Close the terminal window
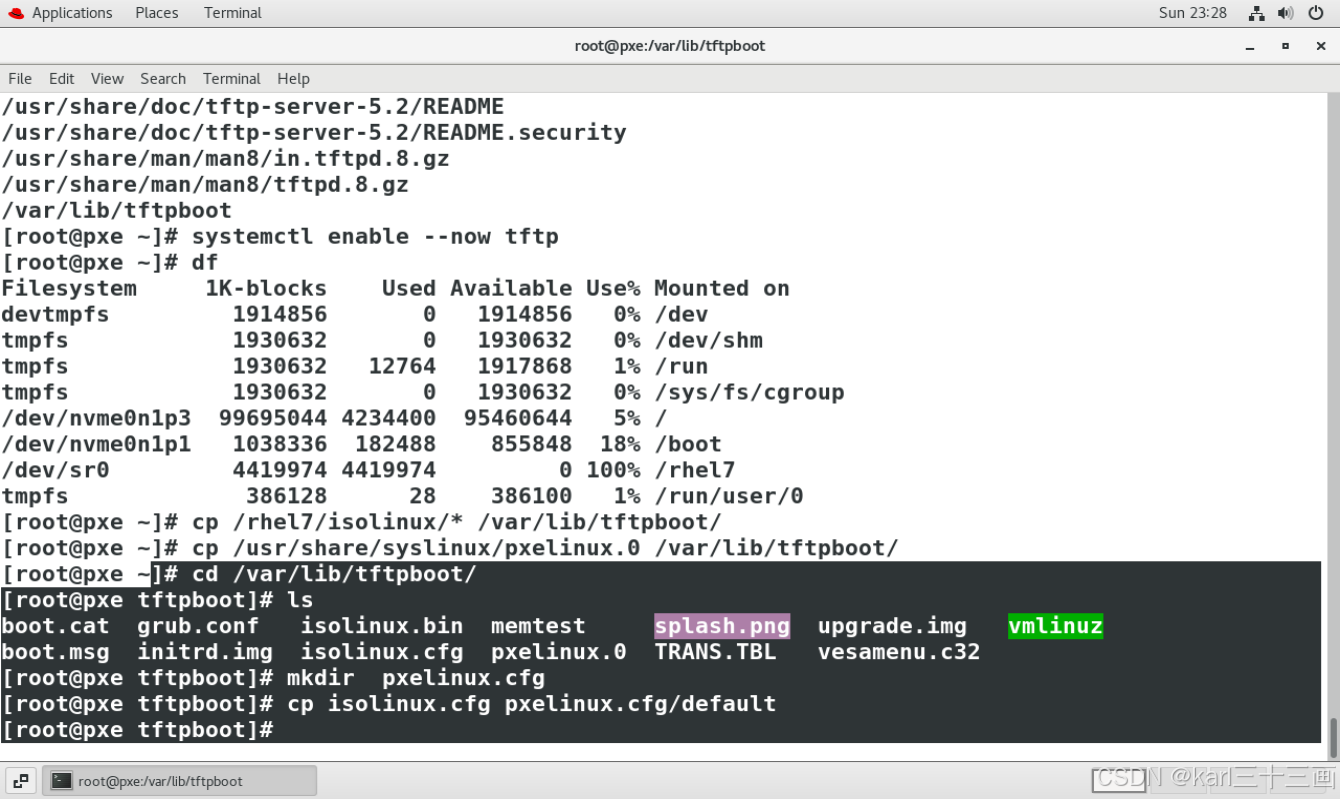The height and width of the screenshot is (799, 1340). click(1319, 46)
